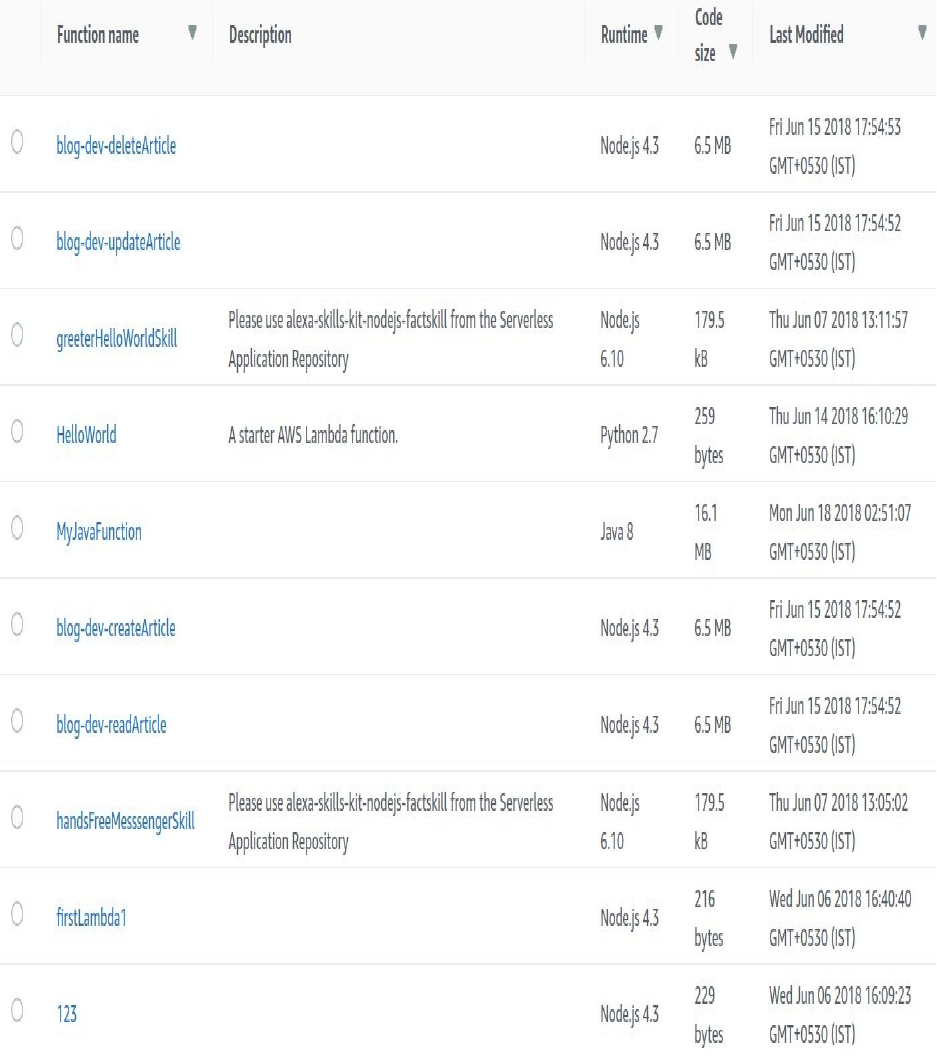
Task: Click the Code size sort arrow
Action: [x=733, y=53]
